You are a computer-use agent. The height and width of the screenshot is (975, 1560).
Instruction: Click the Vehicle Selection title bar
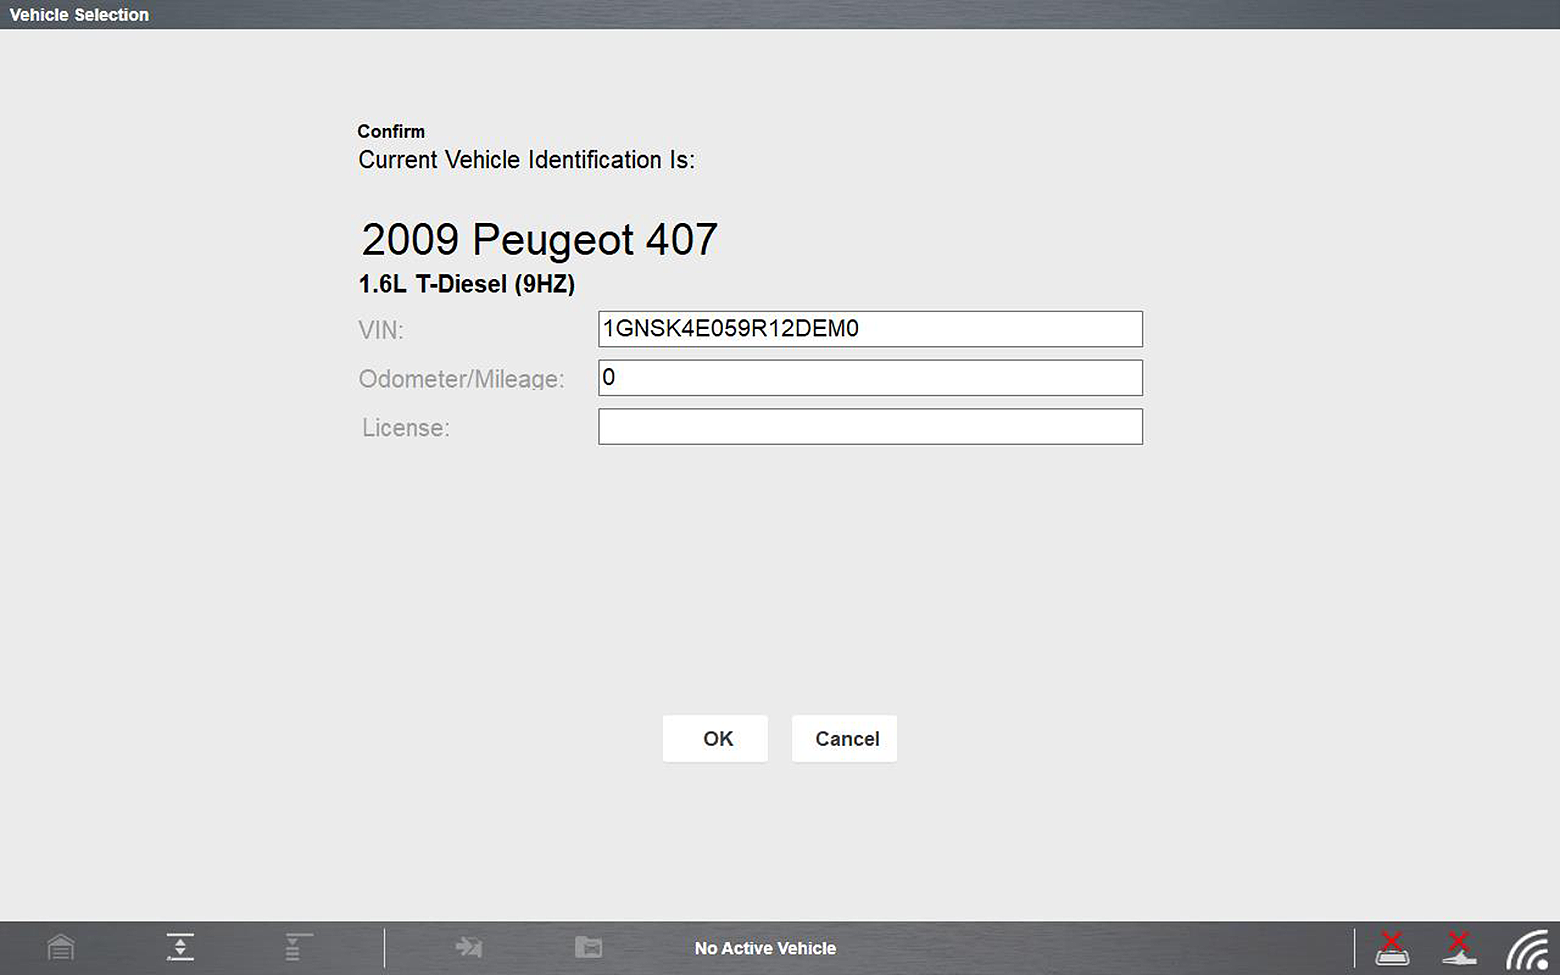pyautogui.click(x=79, y=15)
